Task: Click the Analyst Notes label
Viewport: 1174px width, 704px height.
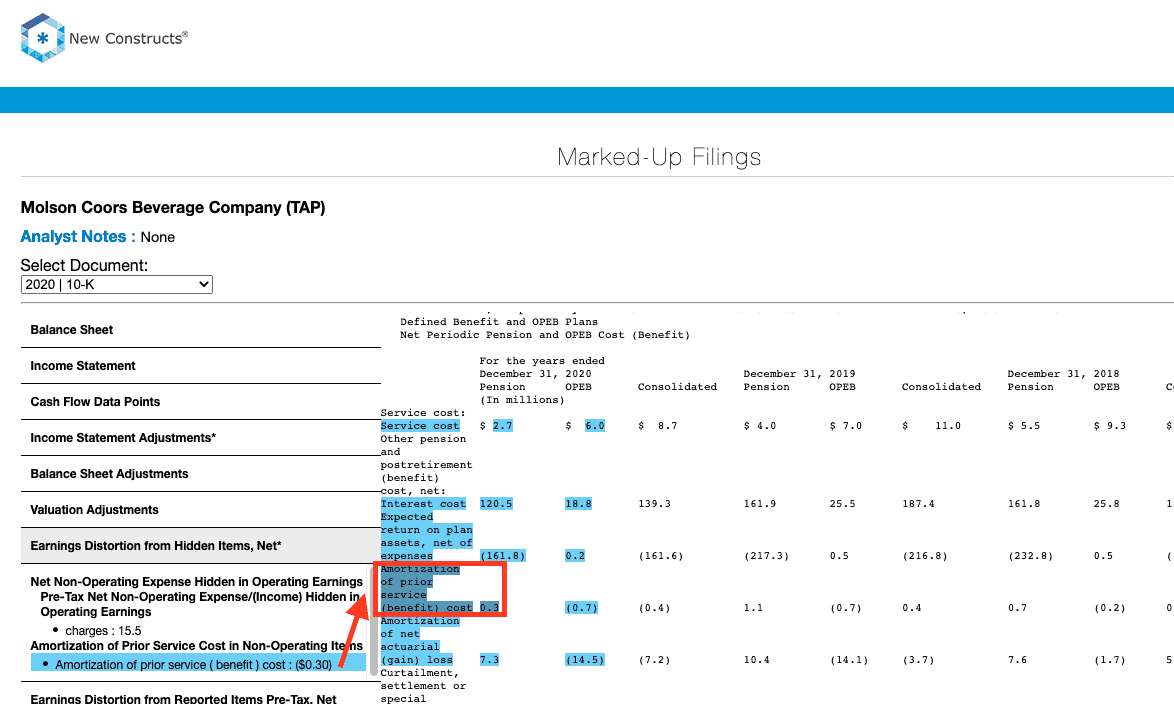Action: 78,237
